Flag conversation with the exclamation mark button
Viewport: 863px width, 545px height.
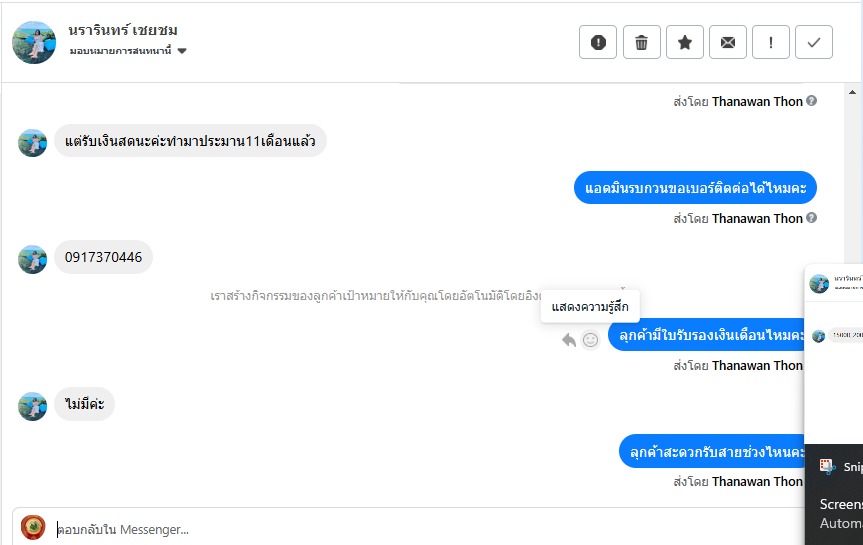click(x=771, y=42)
